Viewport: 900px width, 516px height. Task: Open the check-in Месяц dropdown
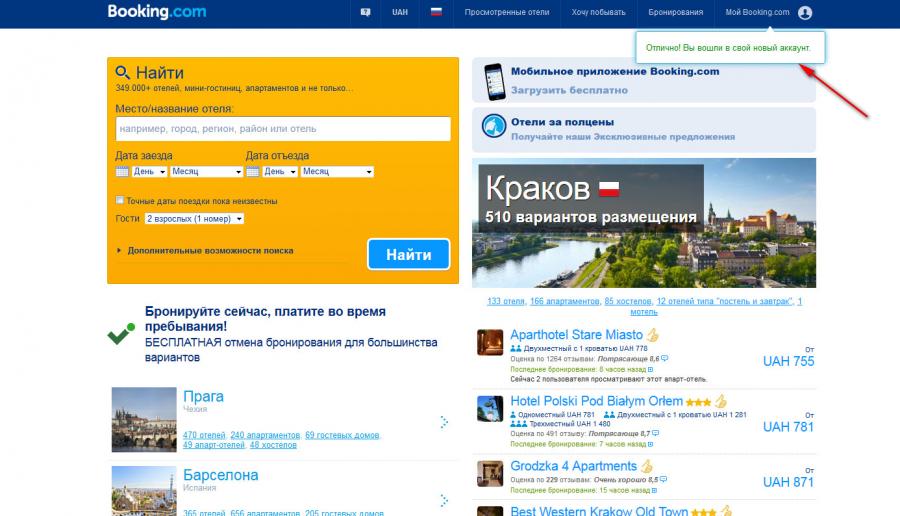pos(207,172)
